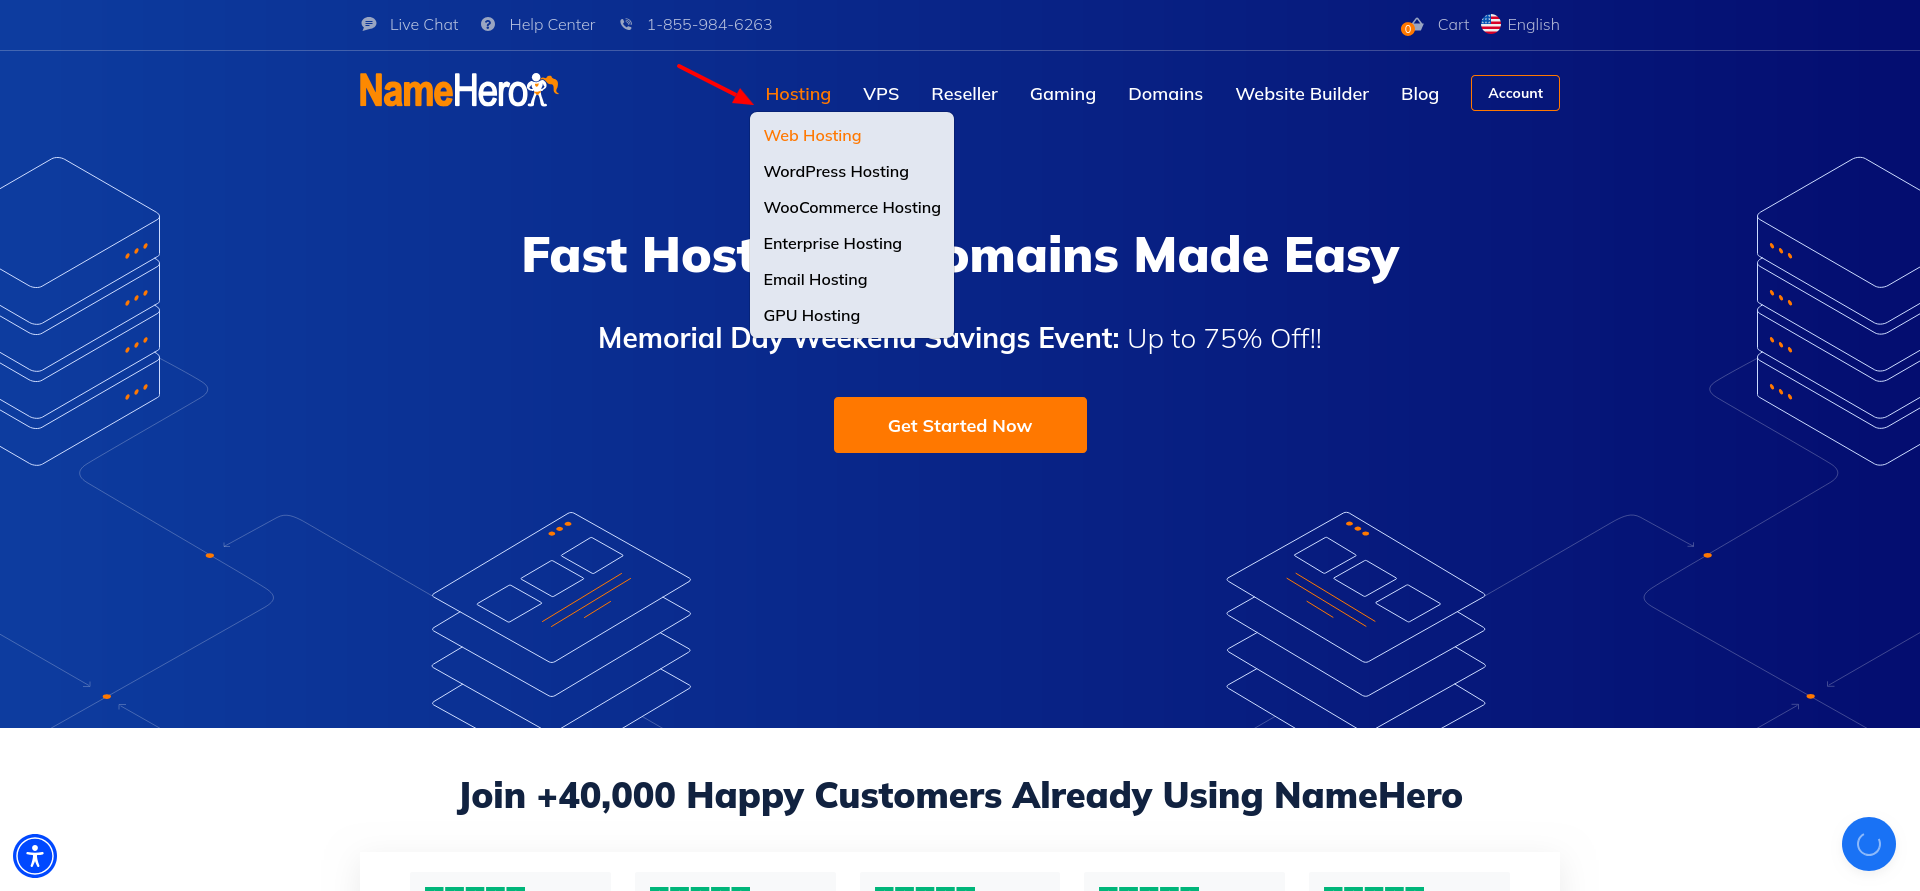Open the Cart link
1920x891 pixels.
coord(1453,25)
